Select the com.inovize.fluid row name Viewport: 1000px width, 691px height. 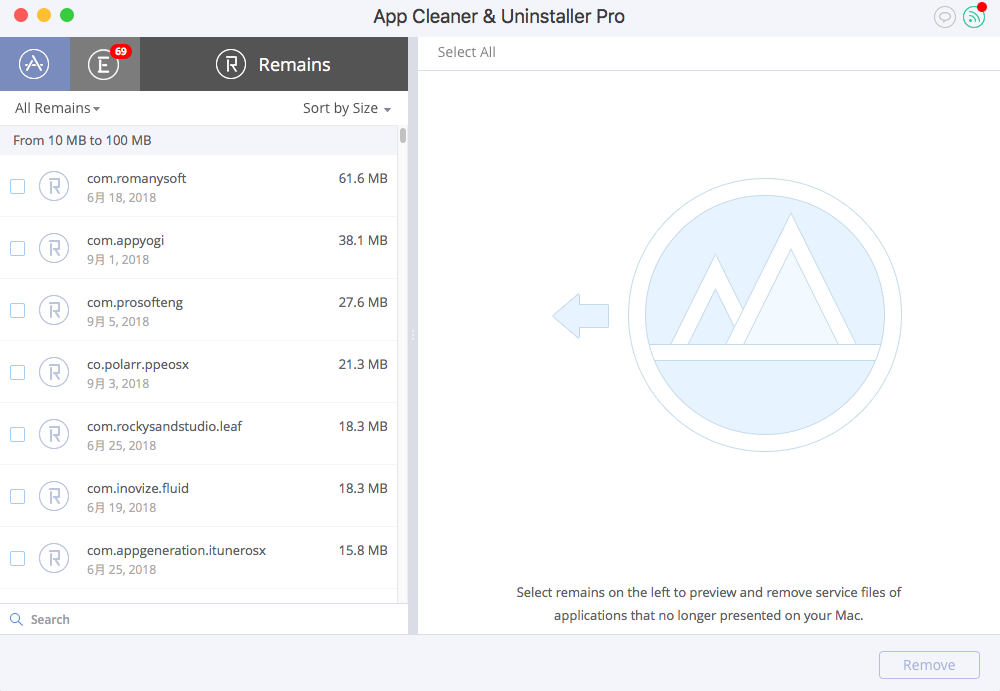[138, 488]
